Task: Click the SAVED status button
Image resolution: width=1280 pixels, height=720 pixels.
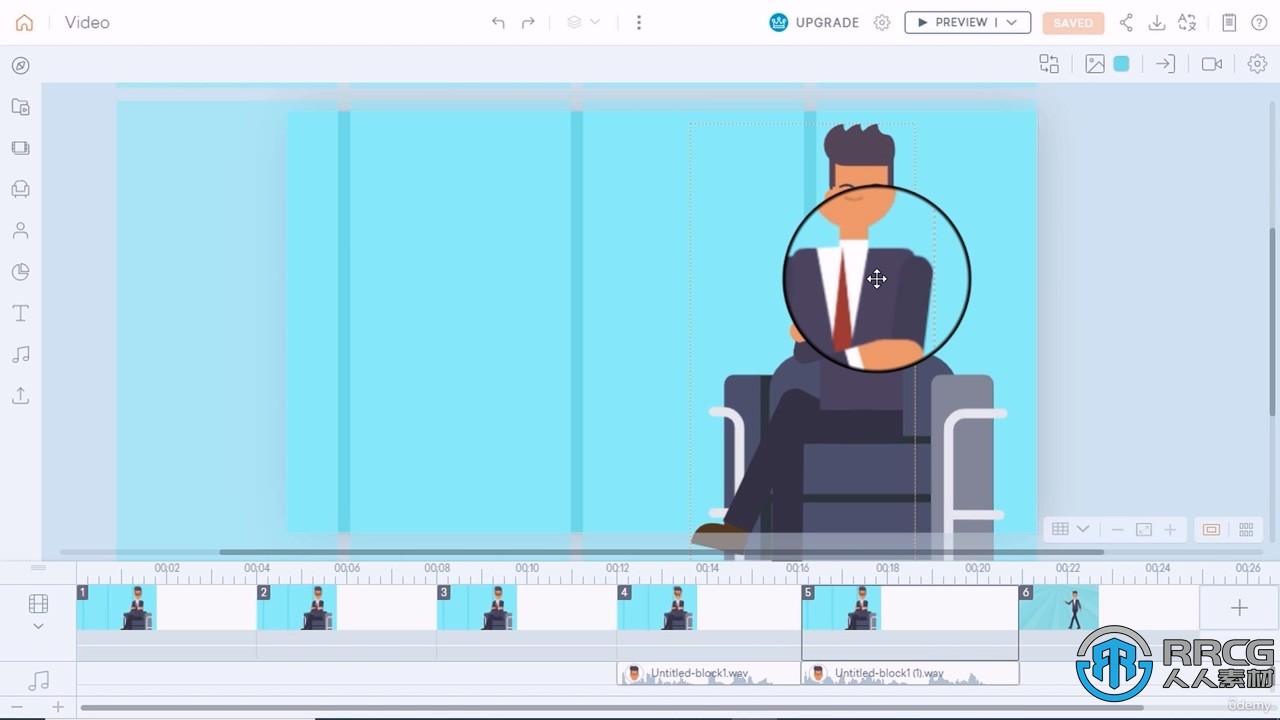Action: [x=1073, y=23]
